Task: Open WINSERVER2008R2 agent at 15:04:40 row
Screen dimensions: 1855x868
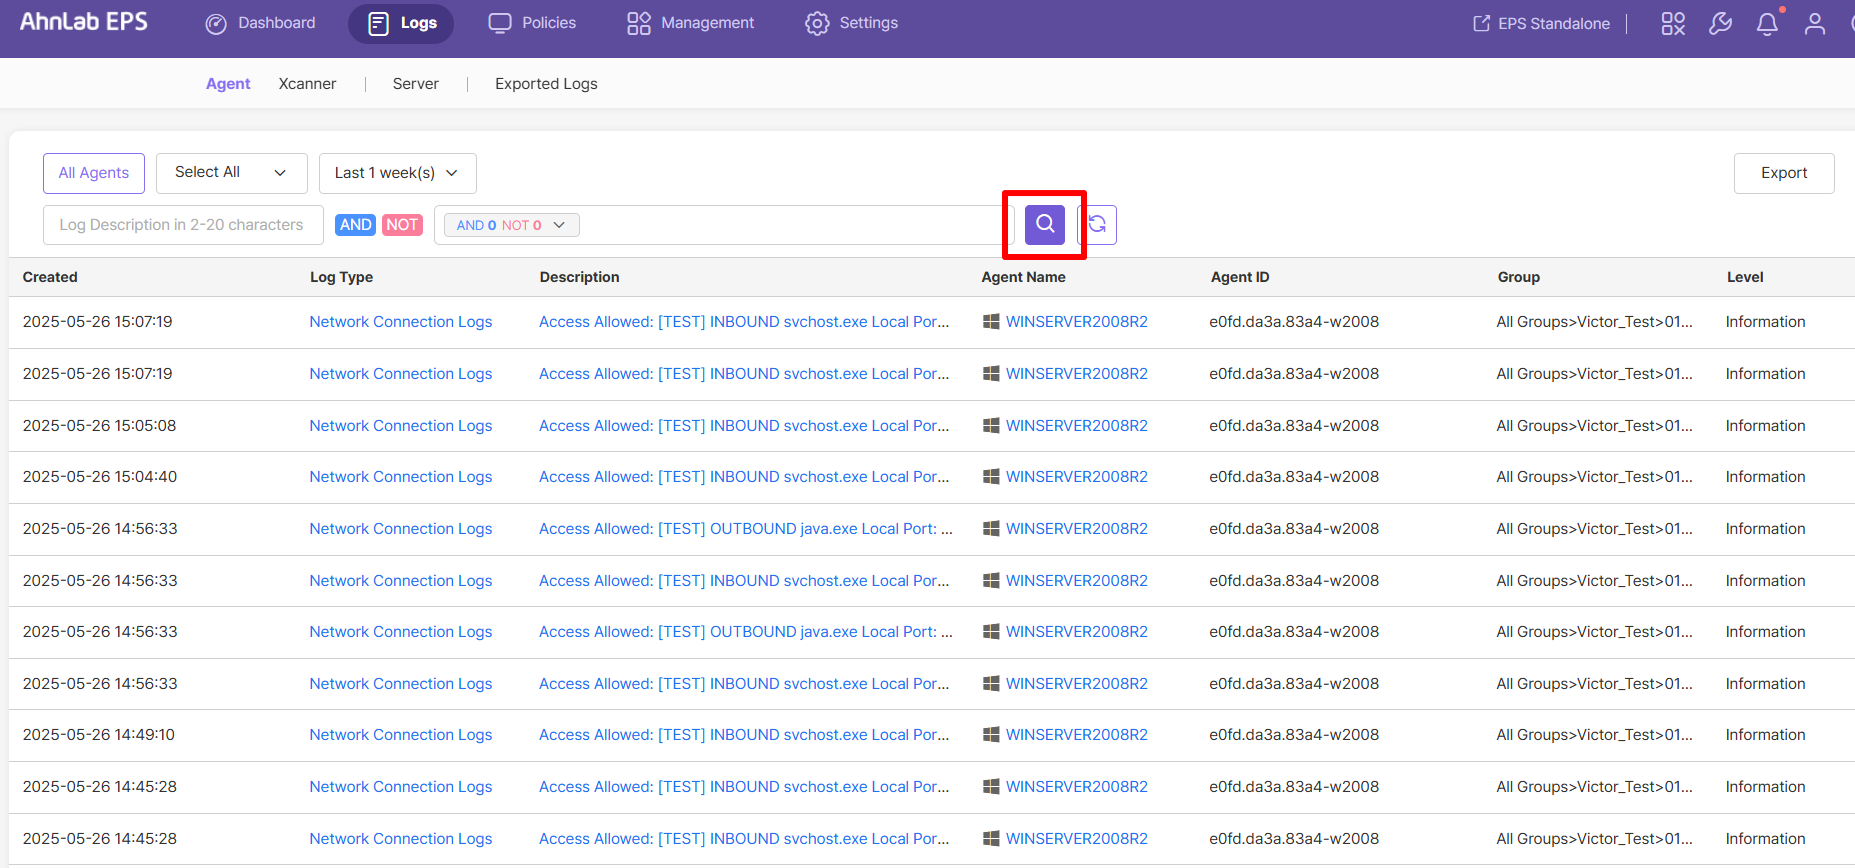Action: [x=1077, y=477]
